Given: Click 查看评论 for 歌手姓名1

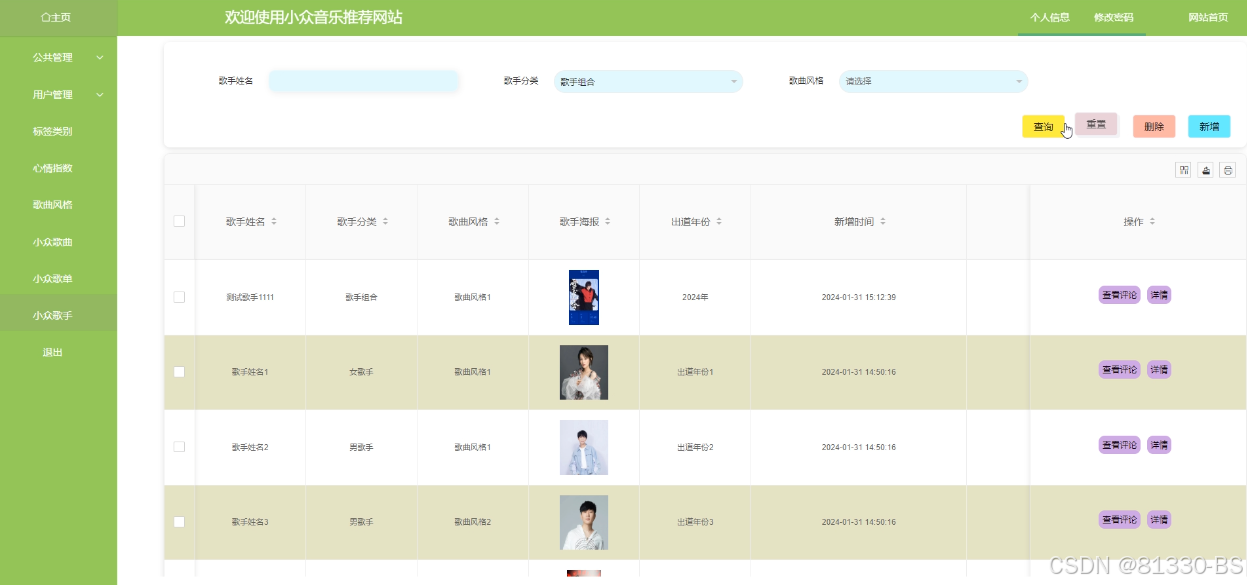Looking at the screenshot, I should (1120, 370).
